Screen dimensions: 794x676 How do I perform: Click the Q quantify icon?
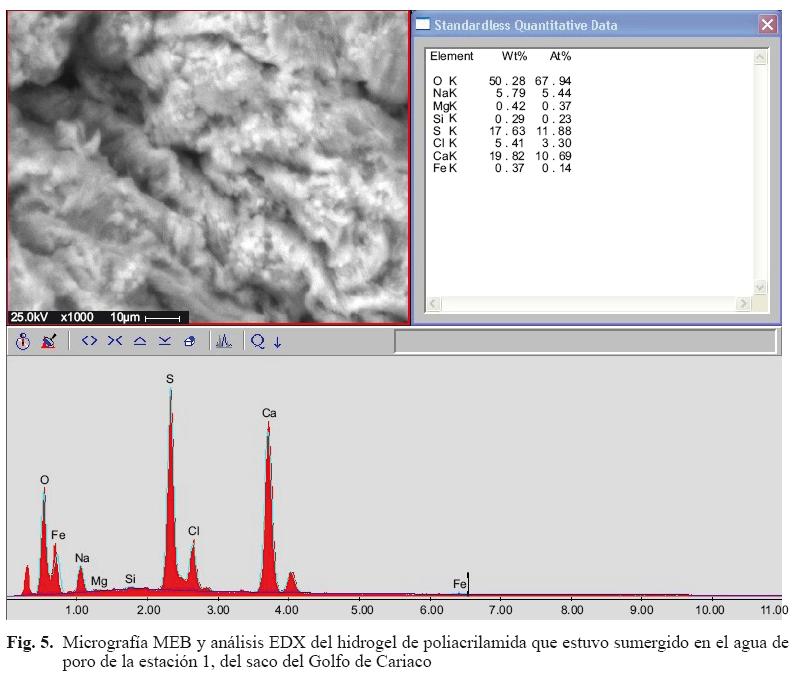pos(257,341)
